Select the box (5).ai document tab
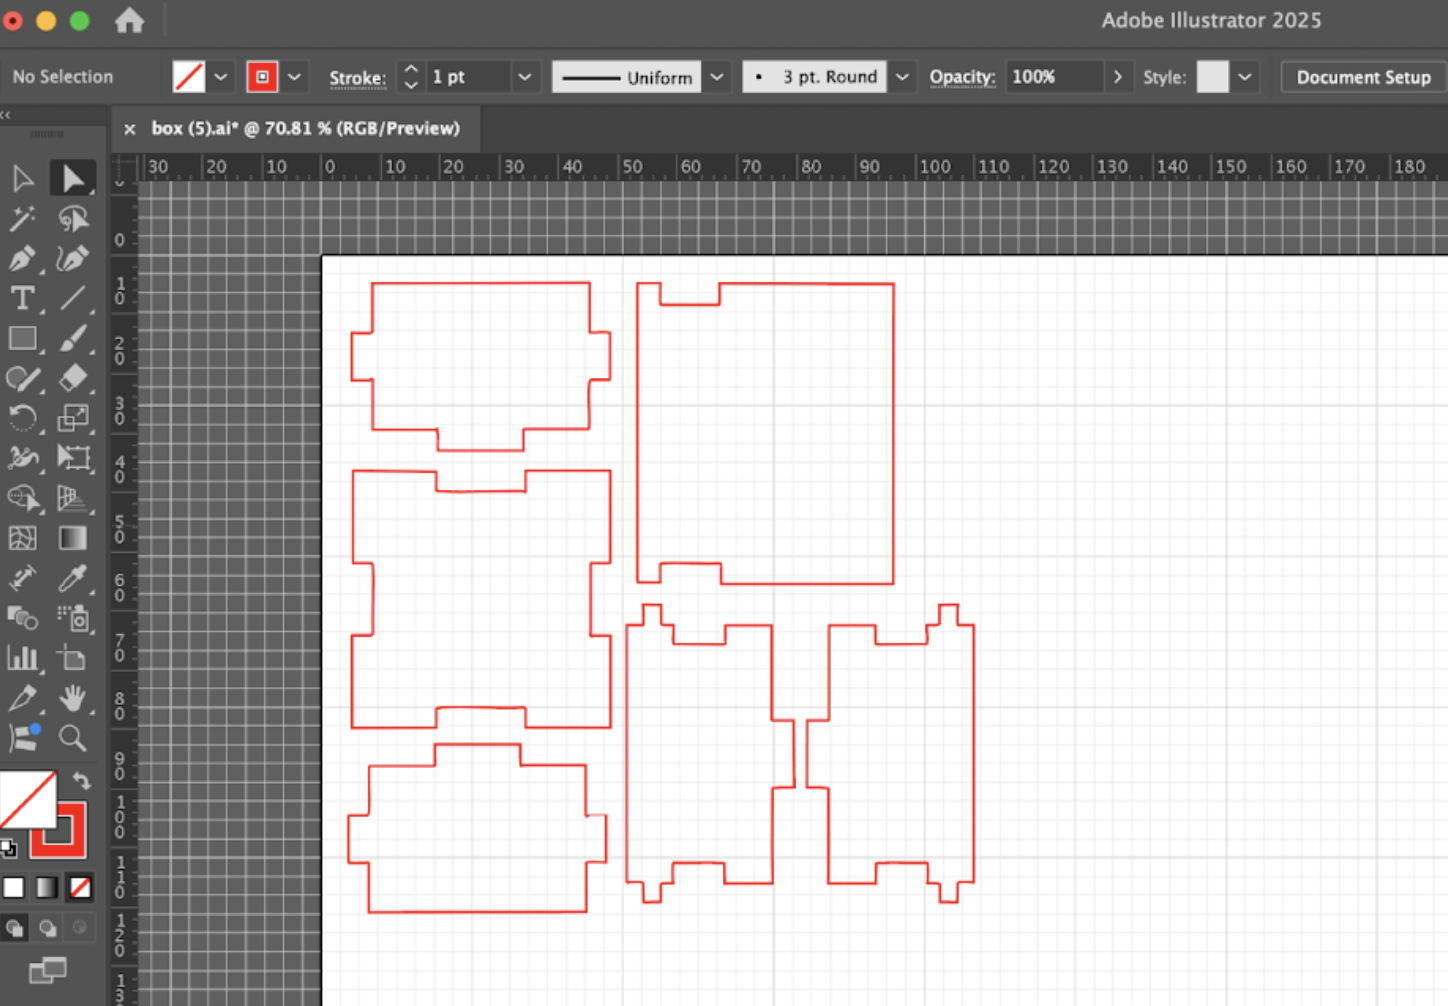This screenshot has width=1448, height=1006. pyautogui.click(x=305, y=129)
